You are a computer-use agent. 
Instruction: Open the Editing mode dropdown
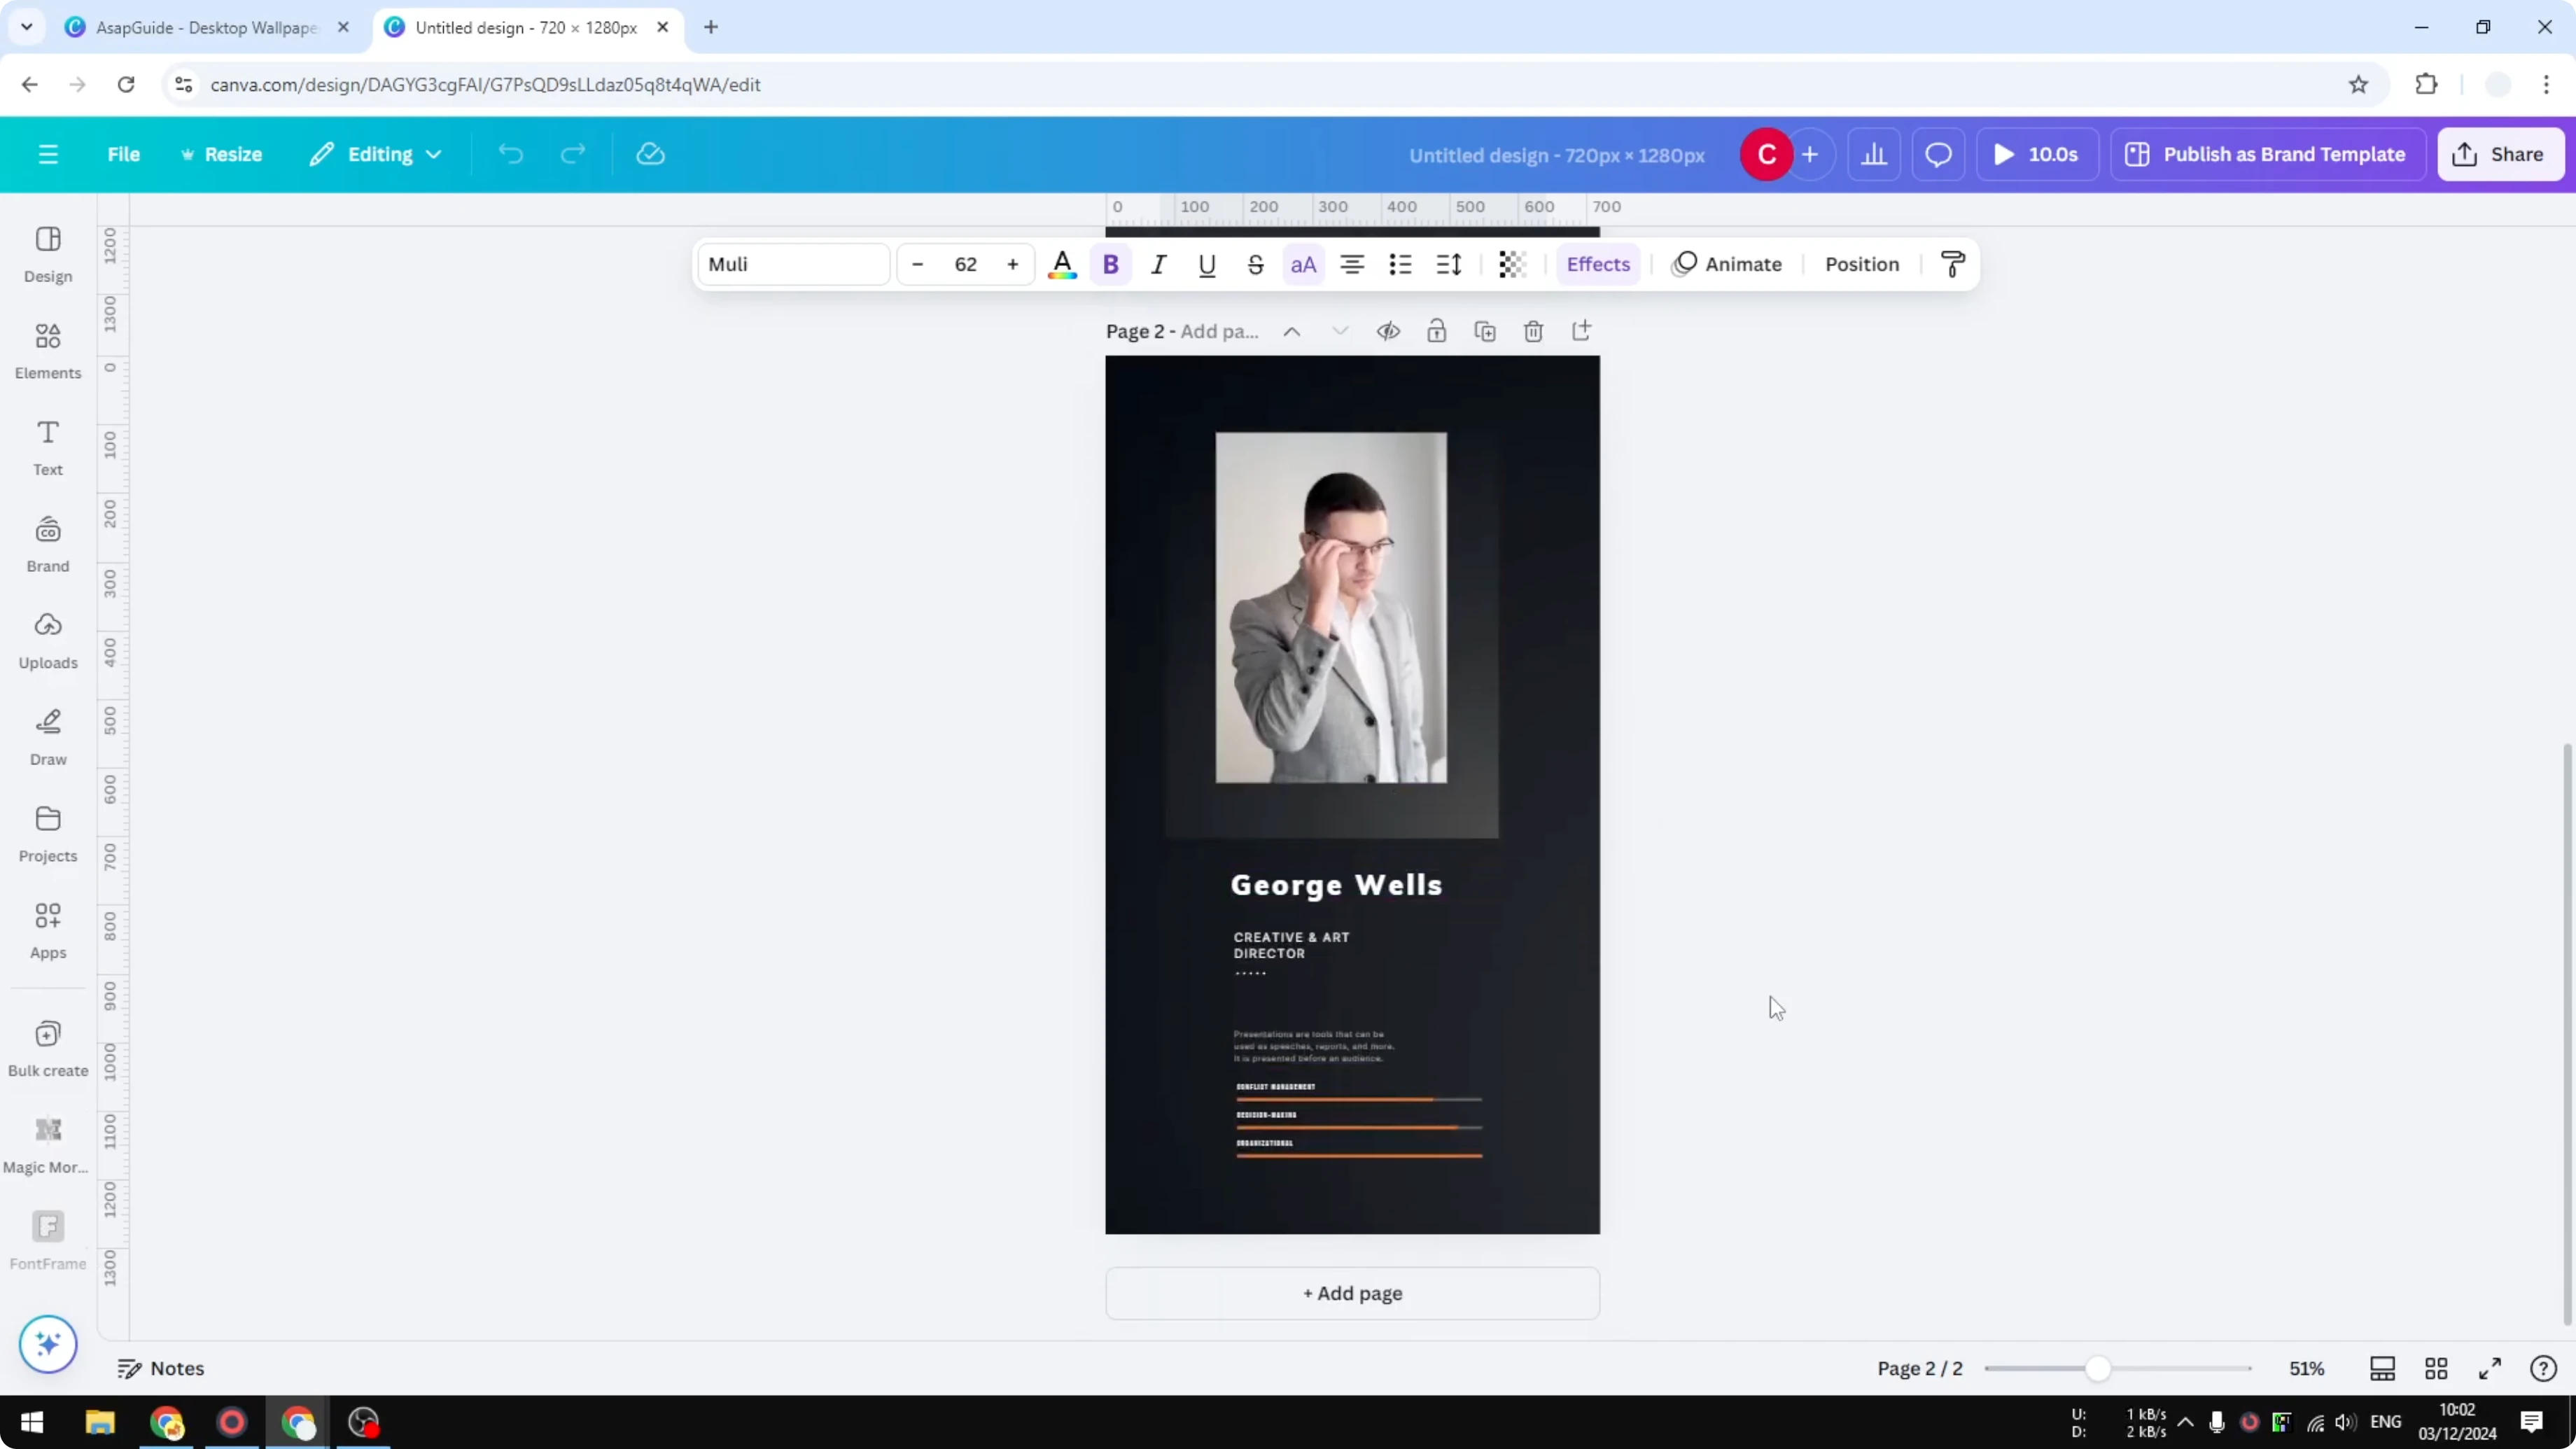click(375, 154)
